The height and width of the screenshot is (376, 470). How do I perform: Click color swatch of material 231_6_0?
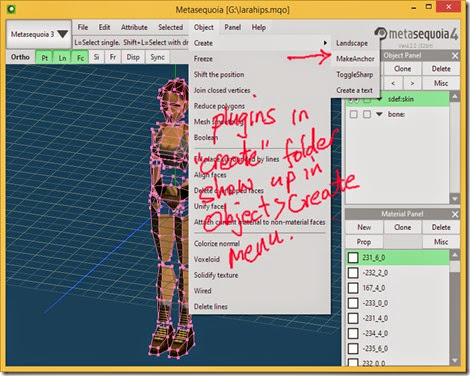(353, 258)
